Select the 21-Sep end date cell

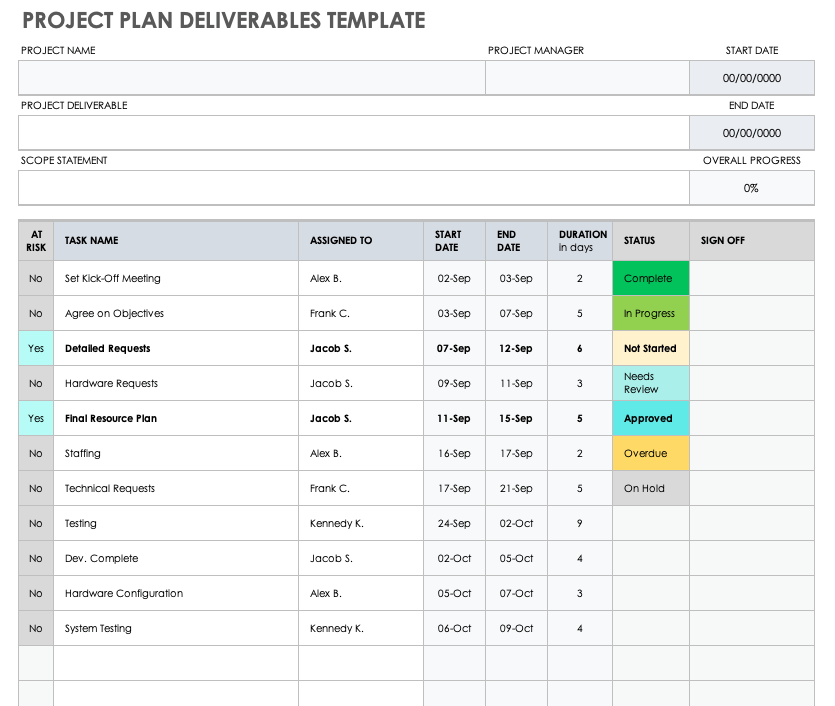(x=517, y=488)
